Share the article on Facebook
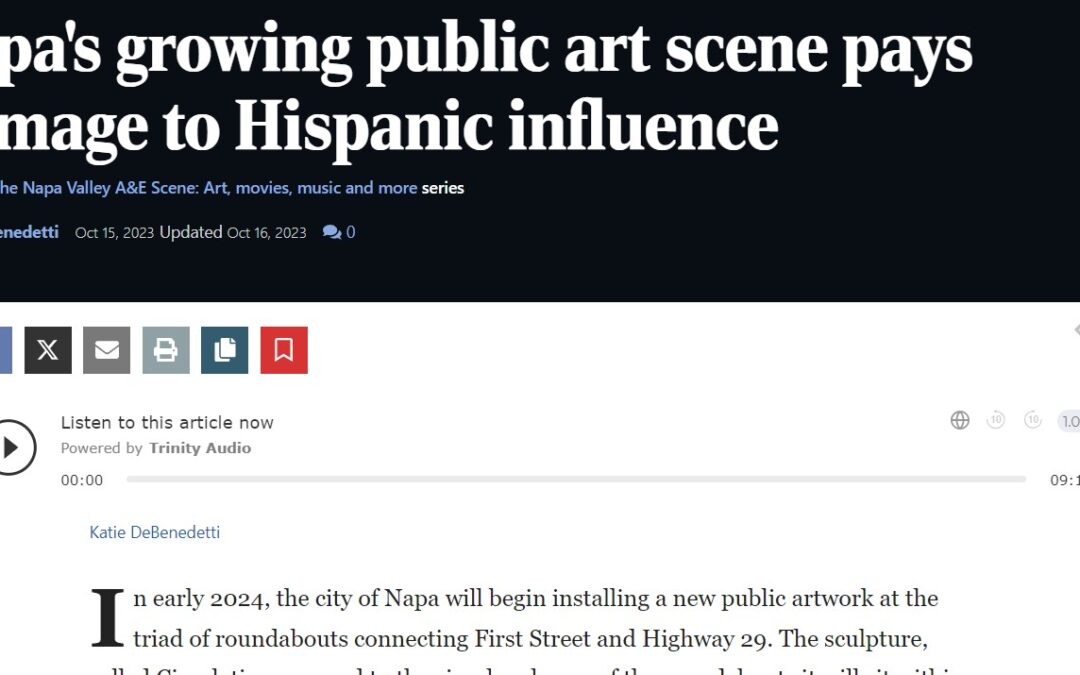Image resolution: width=1080 pixels, height=675 pixels. click(6, 351)
